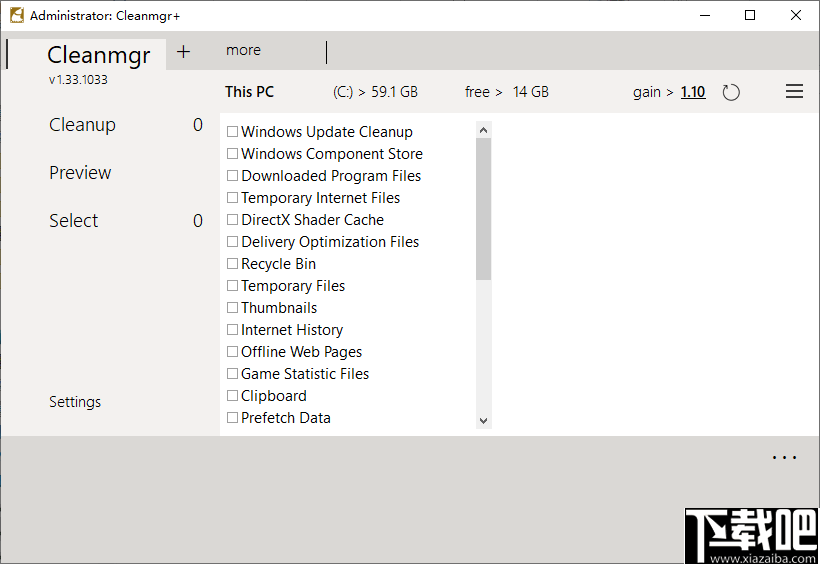Enable Delivery Optimization Files checkbox
The height and width of the screenshot is (564, 820).
[232, 241]
